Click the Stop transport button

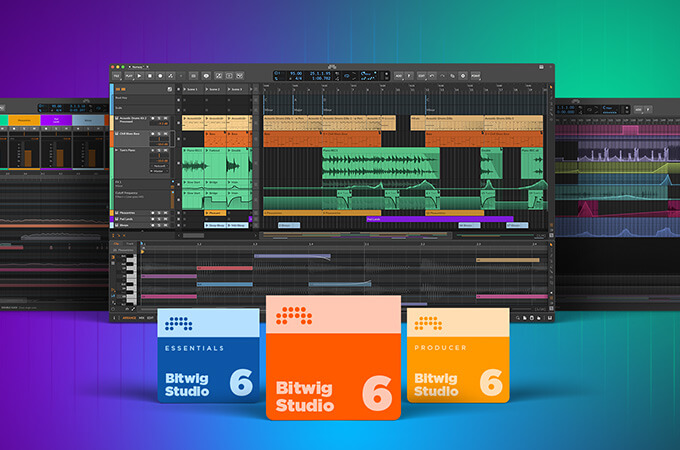pyautogui.click(x=150, y=76)
